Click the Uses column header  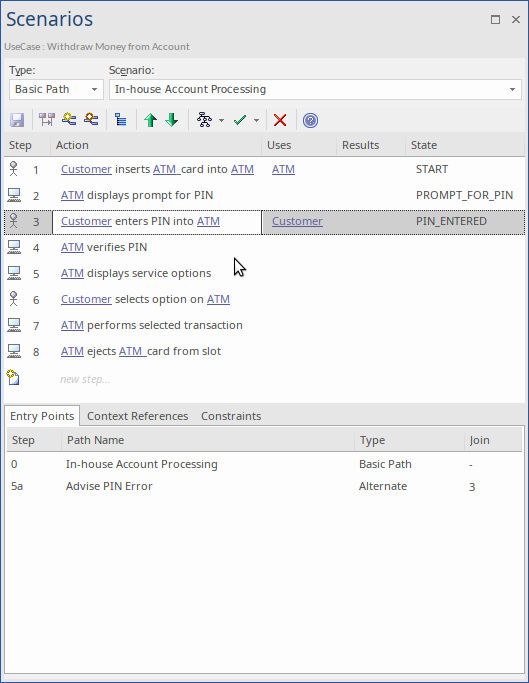click(x=299, y=145)
